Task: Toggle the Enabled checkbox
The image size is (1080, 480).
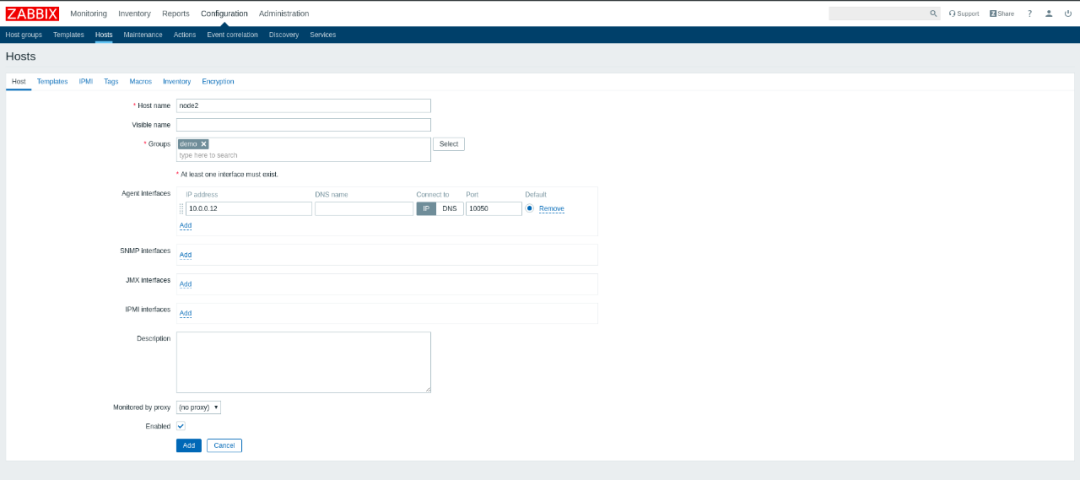Action: pos(181,426)
